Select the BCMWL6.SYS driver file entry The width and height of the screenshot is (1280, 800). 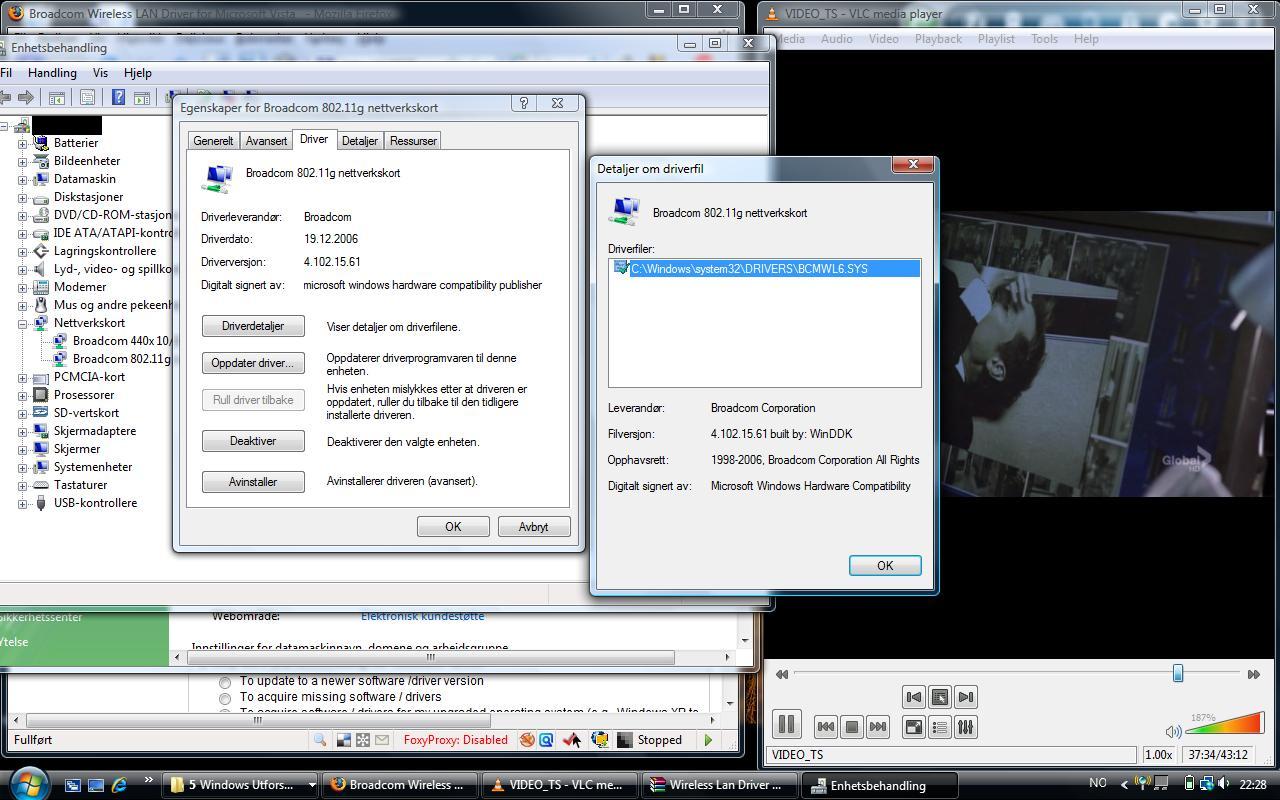tap(765, 268)
